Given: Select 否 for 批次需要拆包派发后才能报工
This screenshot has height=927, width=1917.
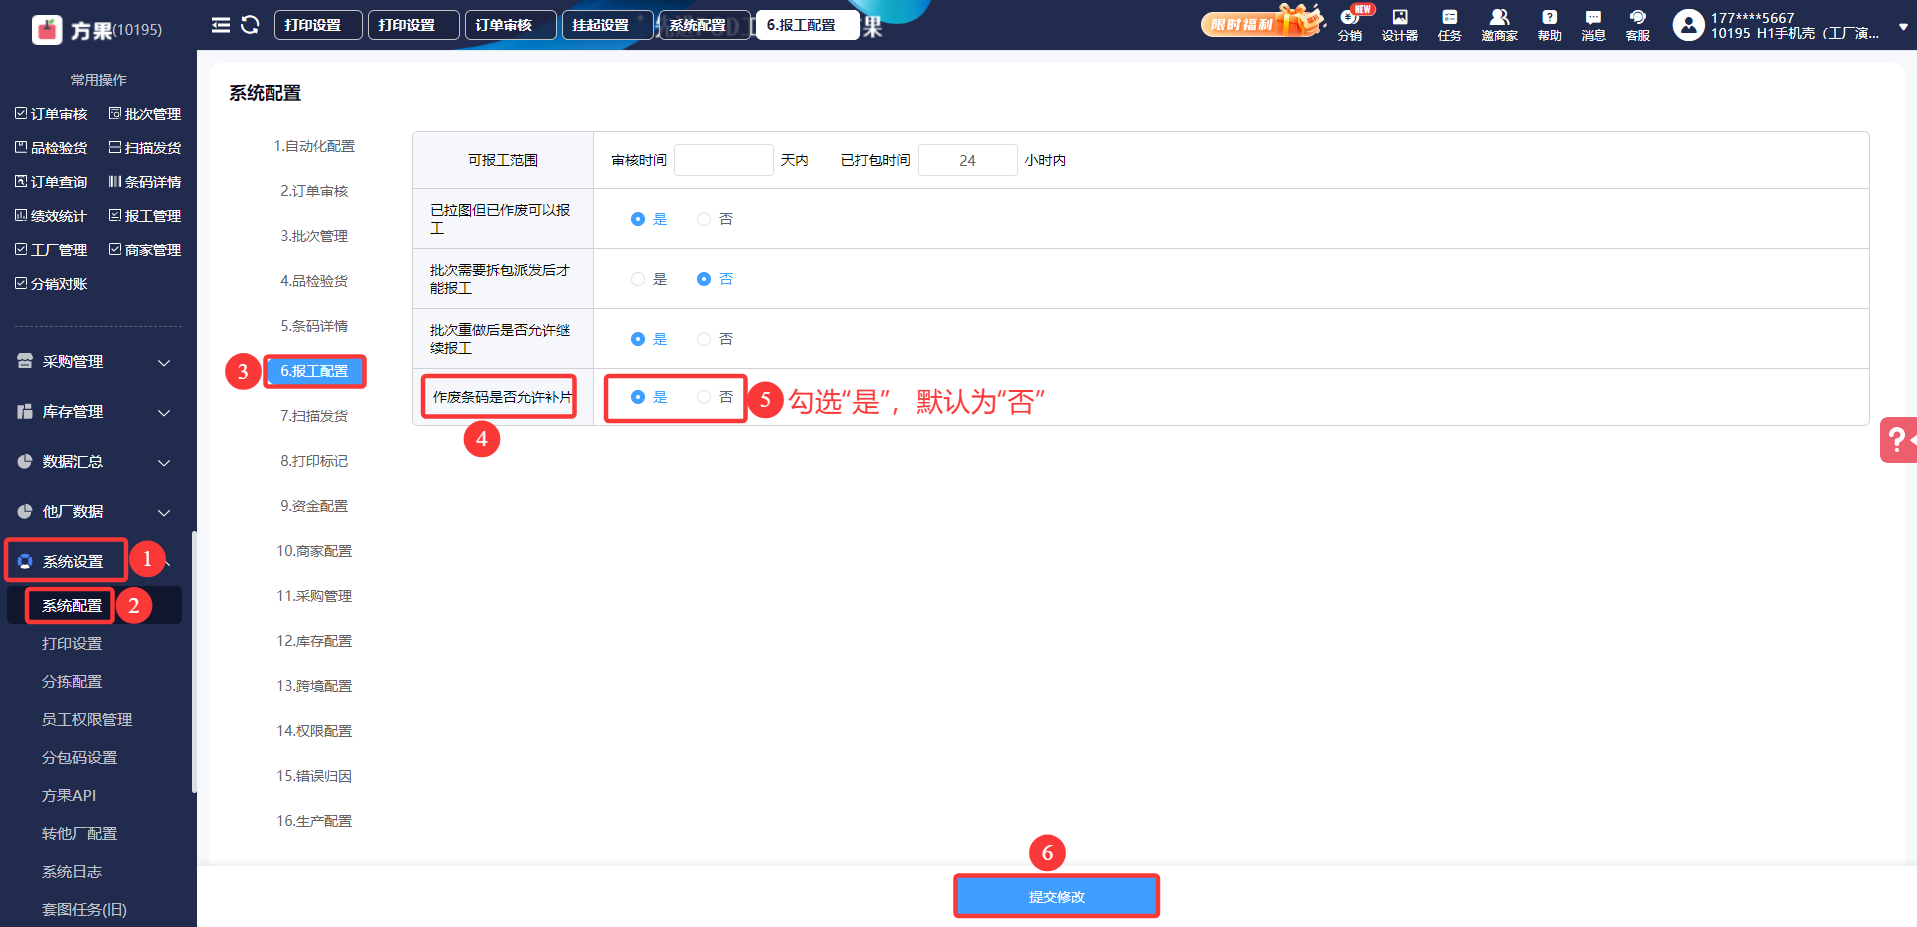Looking at the screenshot, I should (704, 279).
